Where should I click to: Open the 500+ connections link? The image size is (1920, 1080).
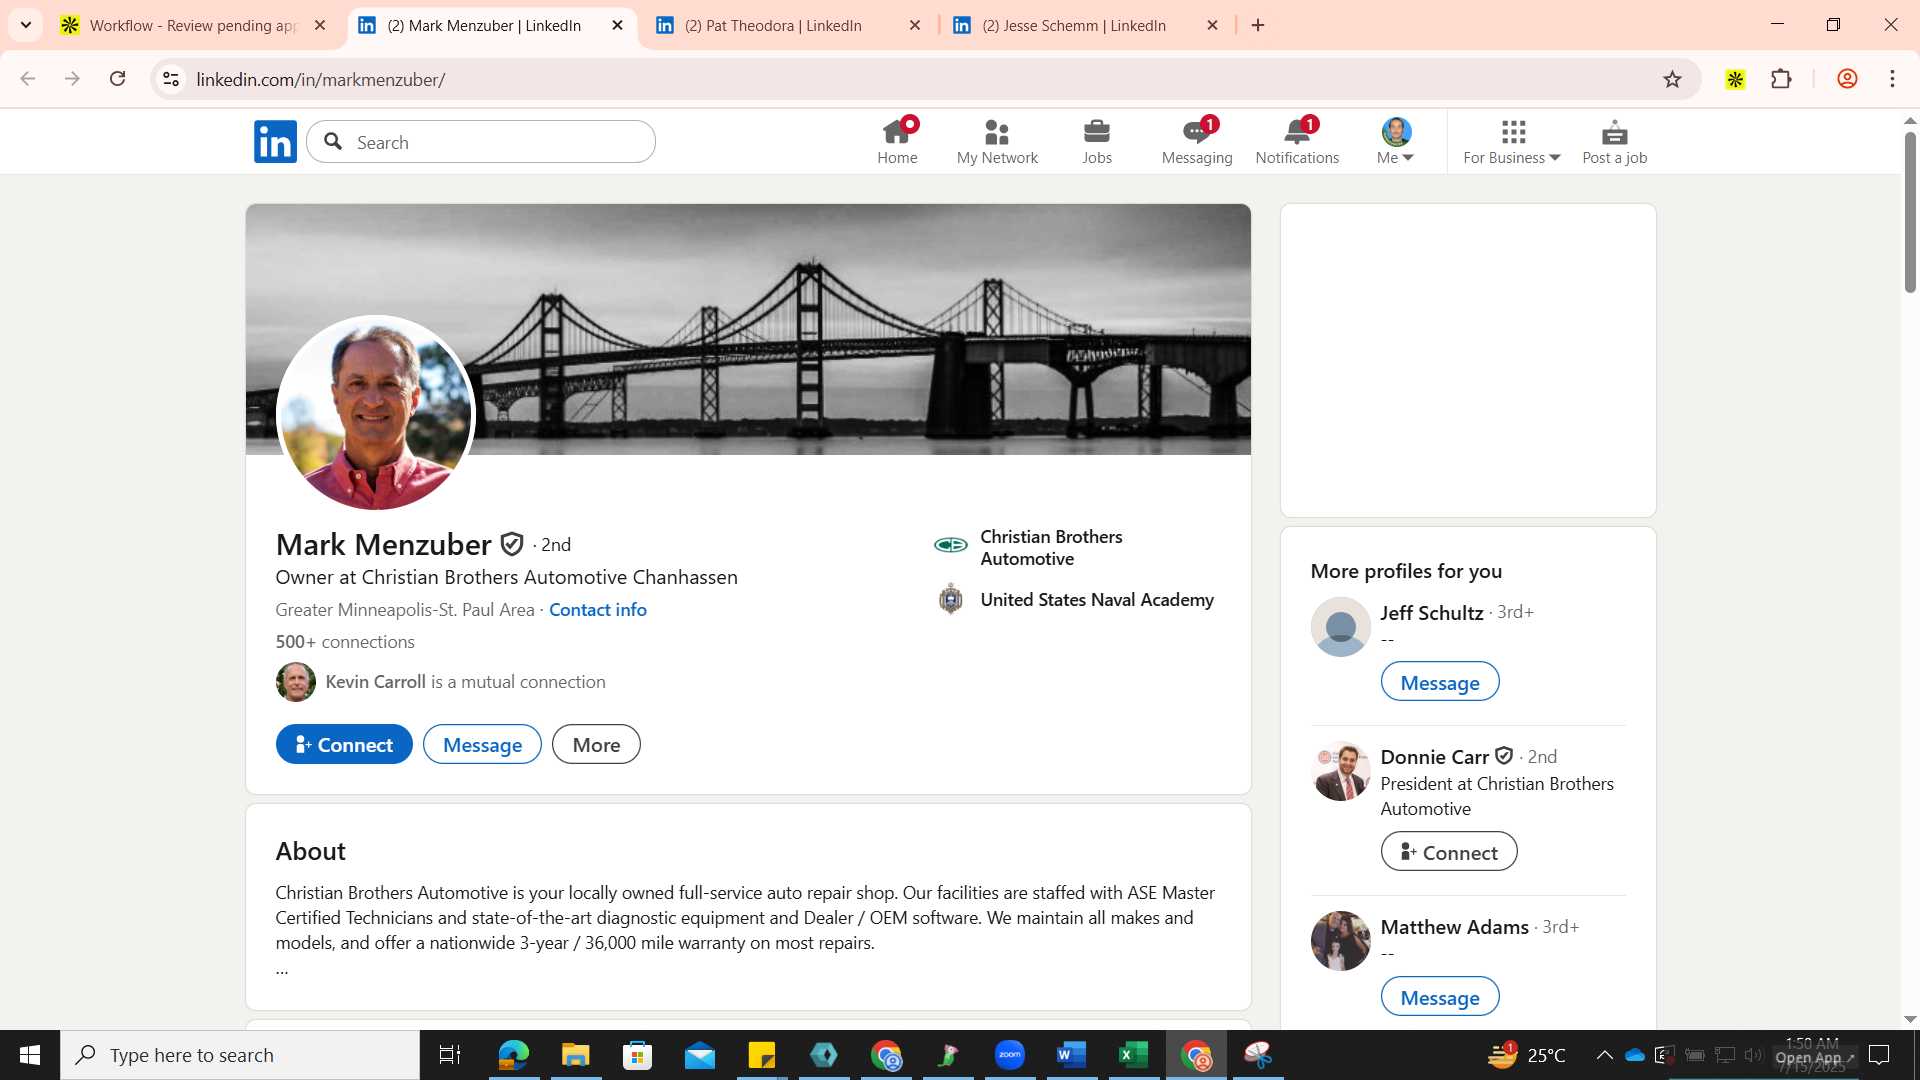click(x=345, y=642)
